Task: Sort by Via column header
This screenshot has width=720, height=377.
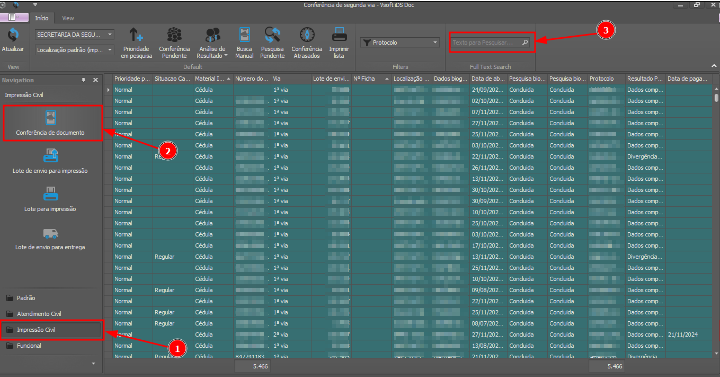Action: point(291,79)
